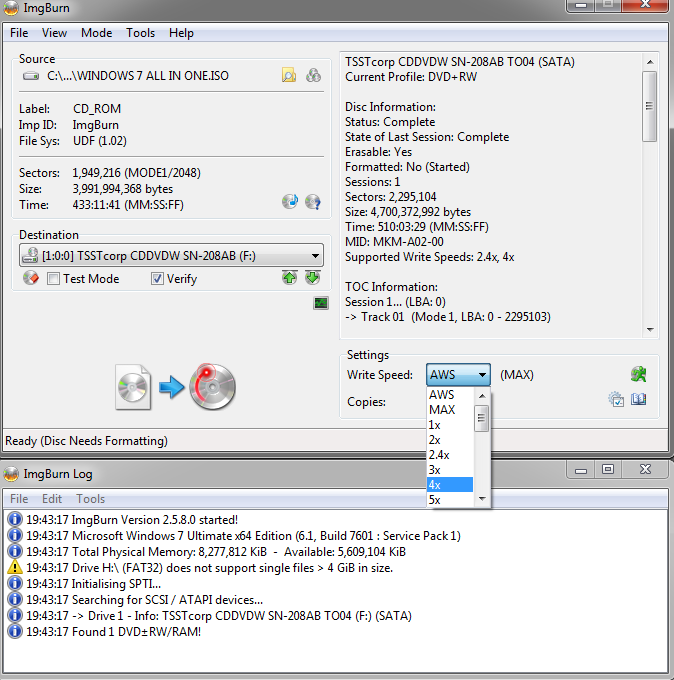Click the green down-arrow tray icon
The image size is (674, 680).
(x=312, y=278)
